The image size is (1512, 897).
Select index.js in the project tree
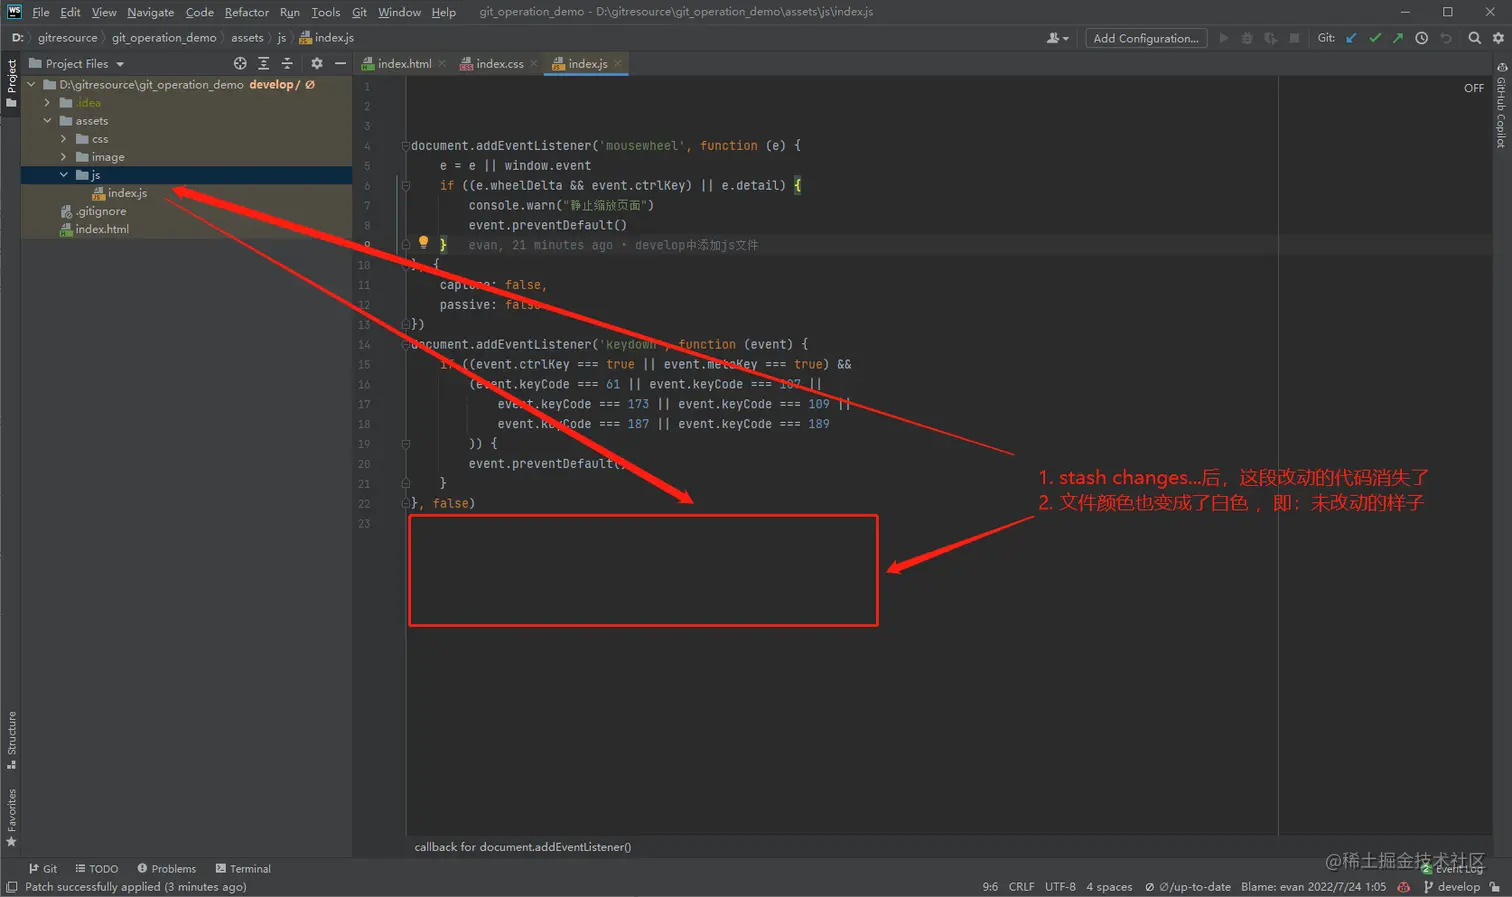click(127, 193)
